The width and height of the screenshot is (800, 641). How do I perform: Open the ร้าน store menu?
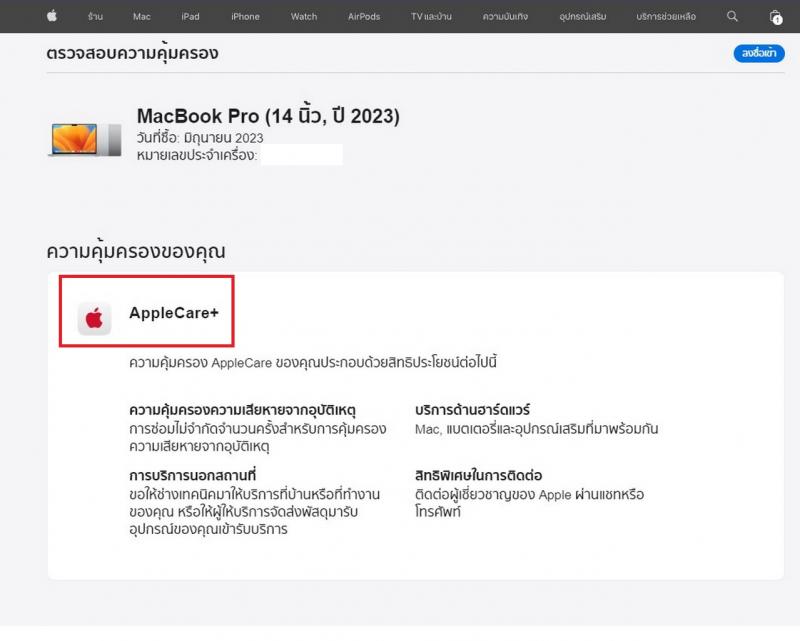[95, 17]
